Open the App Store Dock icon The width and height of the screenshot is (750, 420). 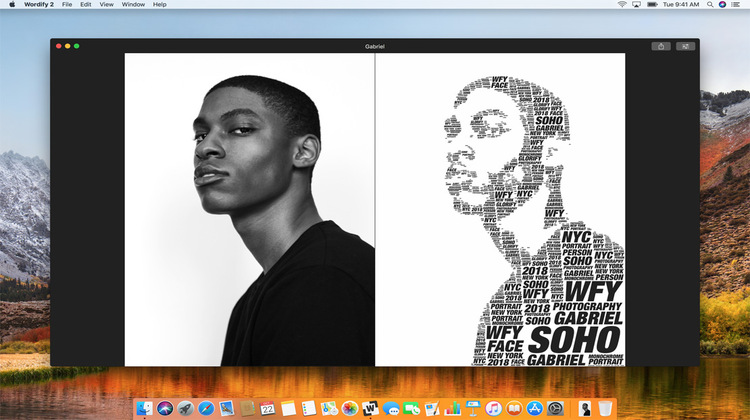(x=534, y=409)
